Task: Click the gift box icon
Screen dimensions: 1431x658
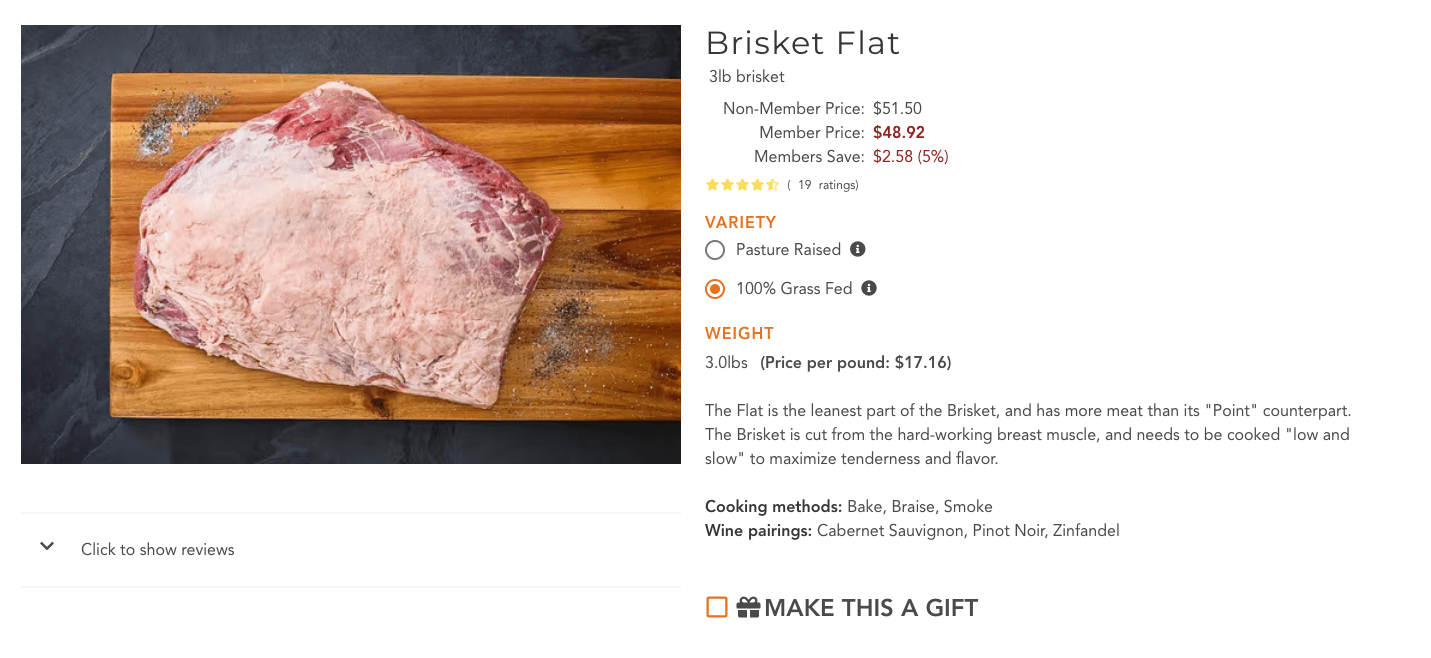Action: pos(750,606)
